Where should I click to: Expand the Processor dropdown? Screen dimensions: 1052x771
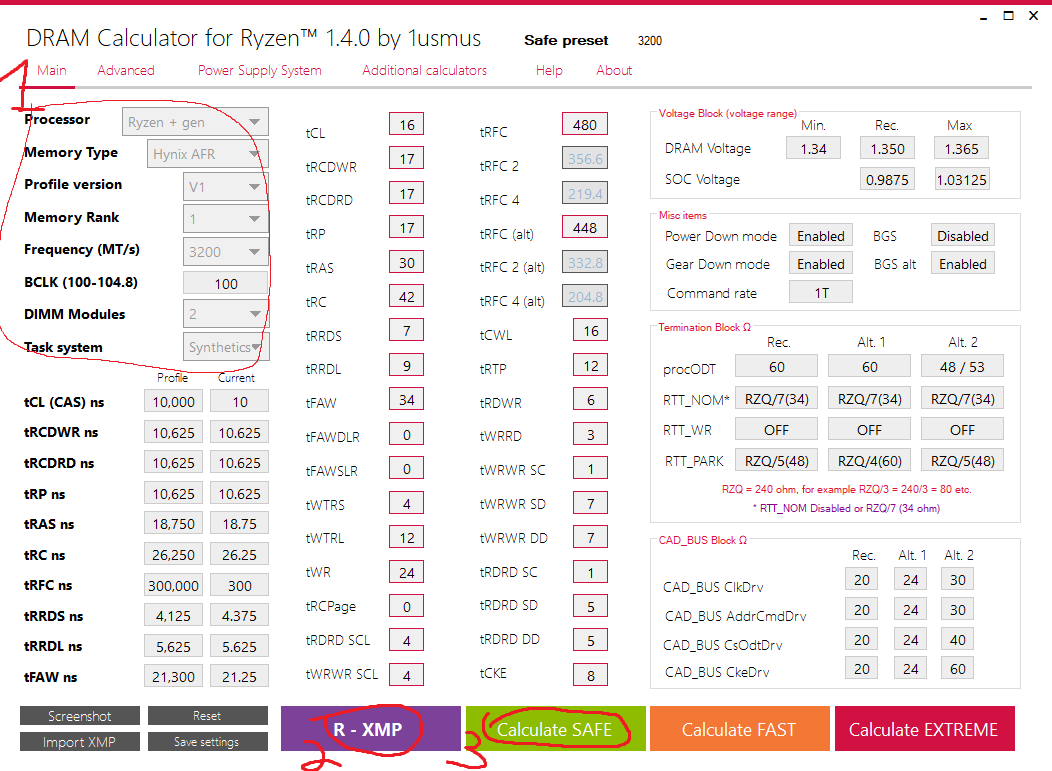click(195, 122)
